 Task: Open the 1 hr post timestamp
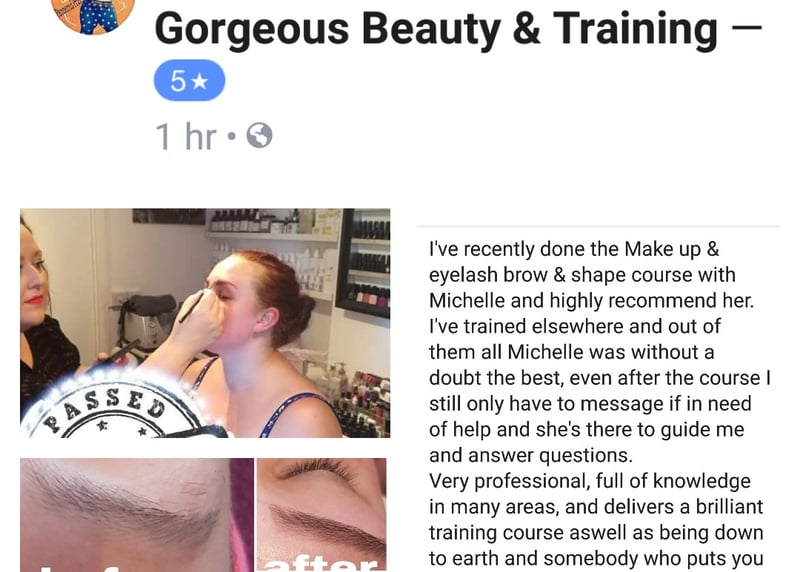tap(186, 136)
